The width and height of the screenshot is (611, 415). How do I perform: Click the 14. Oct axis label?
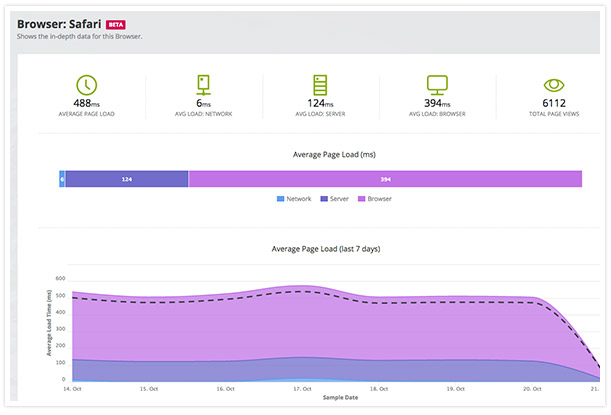[72, 389]
